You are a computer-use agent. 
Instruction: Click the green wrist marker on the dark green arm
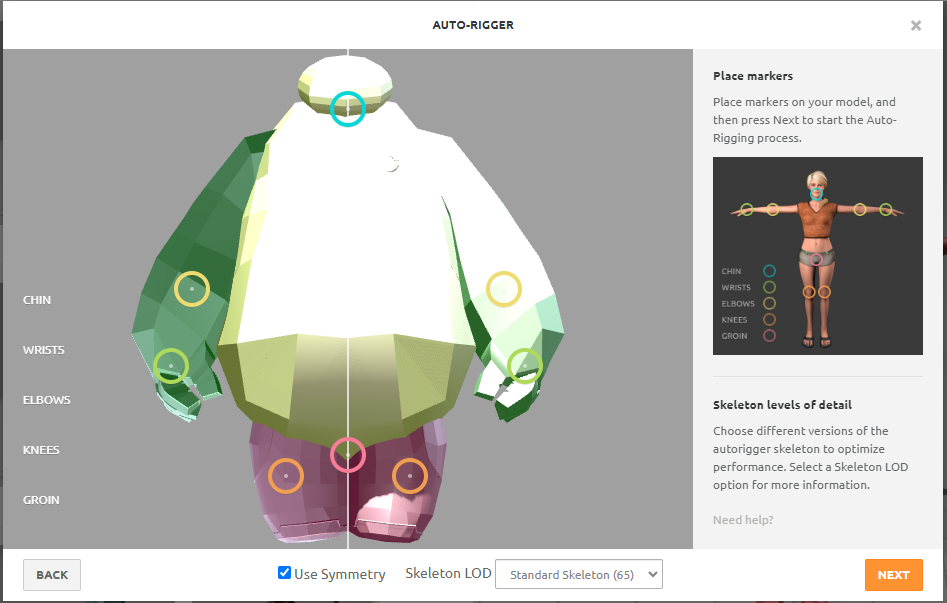(x=171, y=366)
